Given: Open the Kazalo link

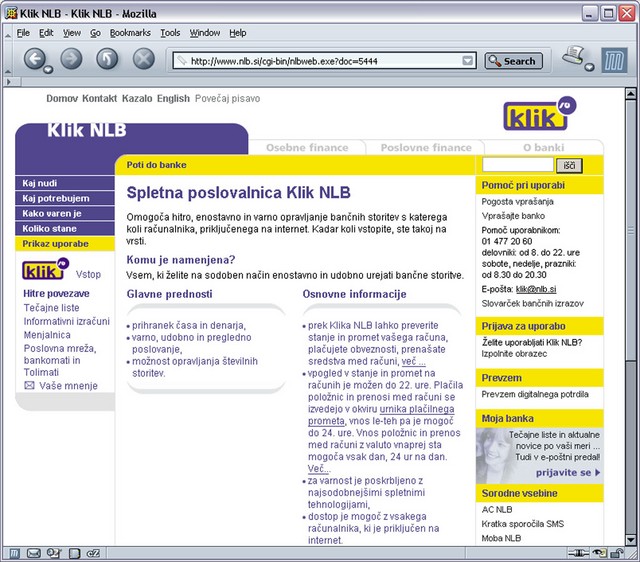Looking at the screenshot, I should click(x=137, y=98).
